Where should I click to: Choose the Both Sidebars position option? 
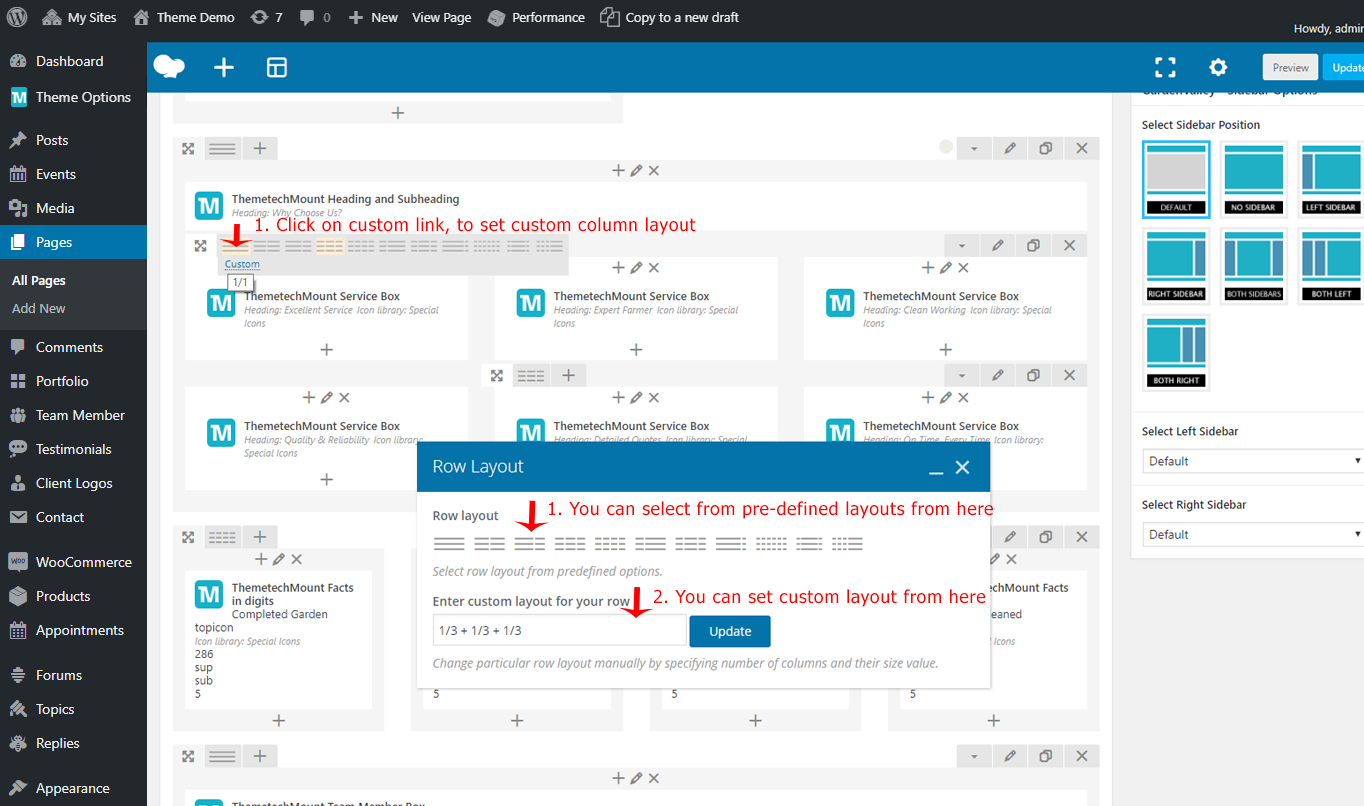(1253, 265)
